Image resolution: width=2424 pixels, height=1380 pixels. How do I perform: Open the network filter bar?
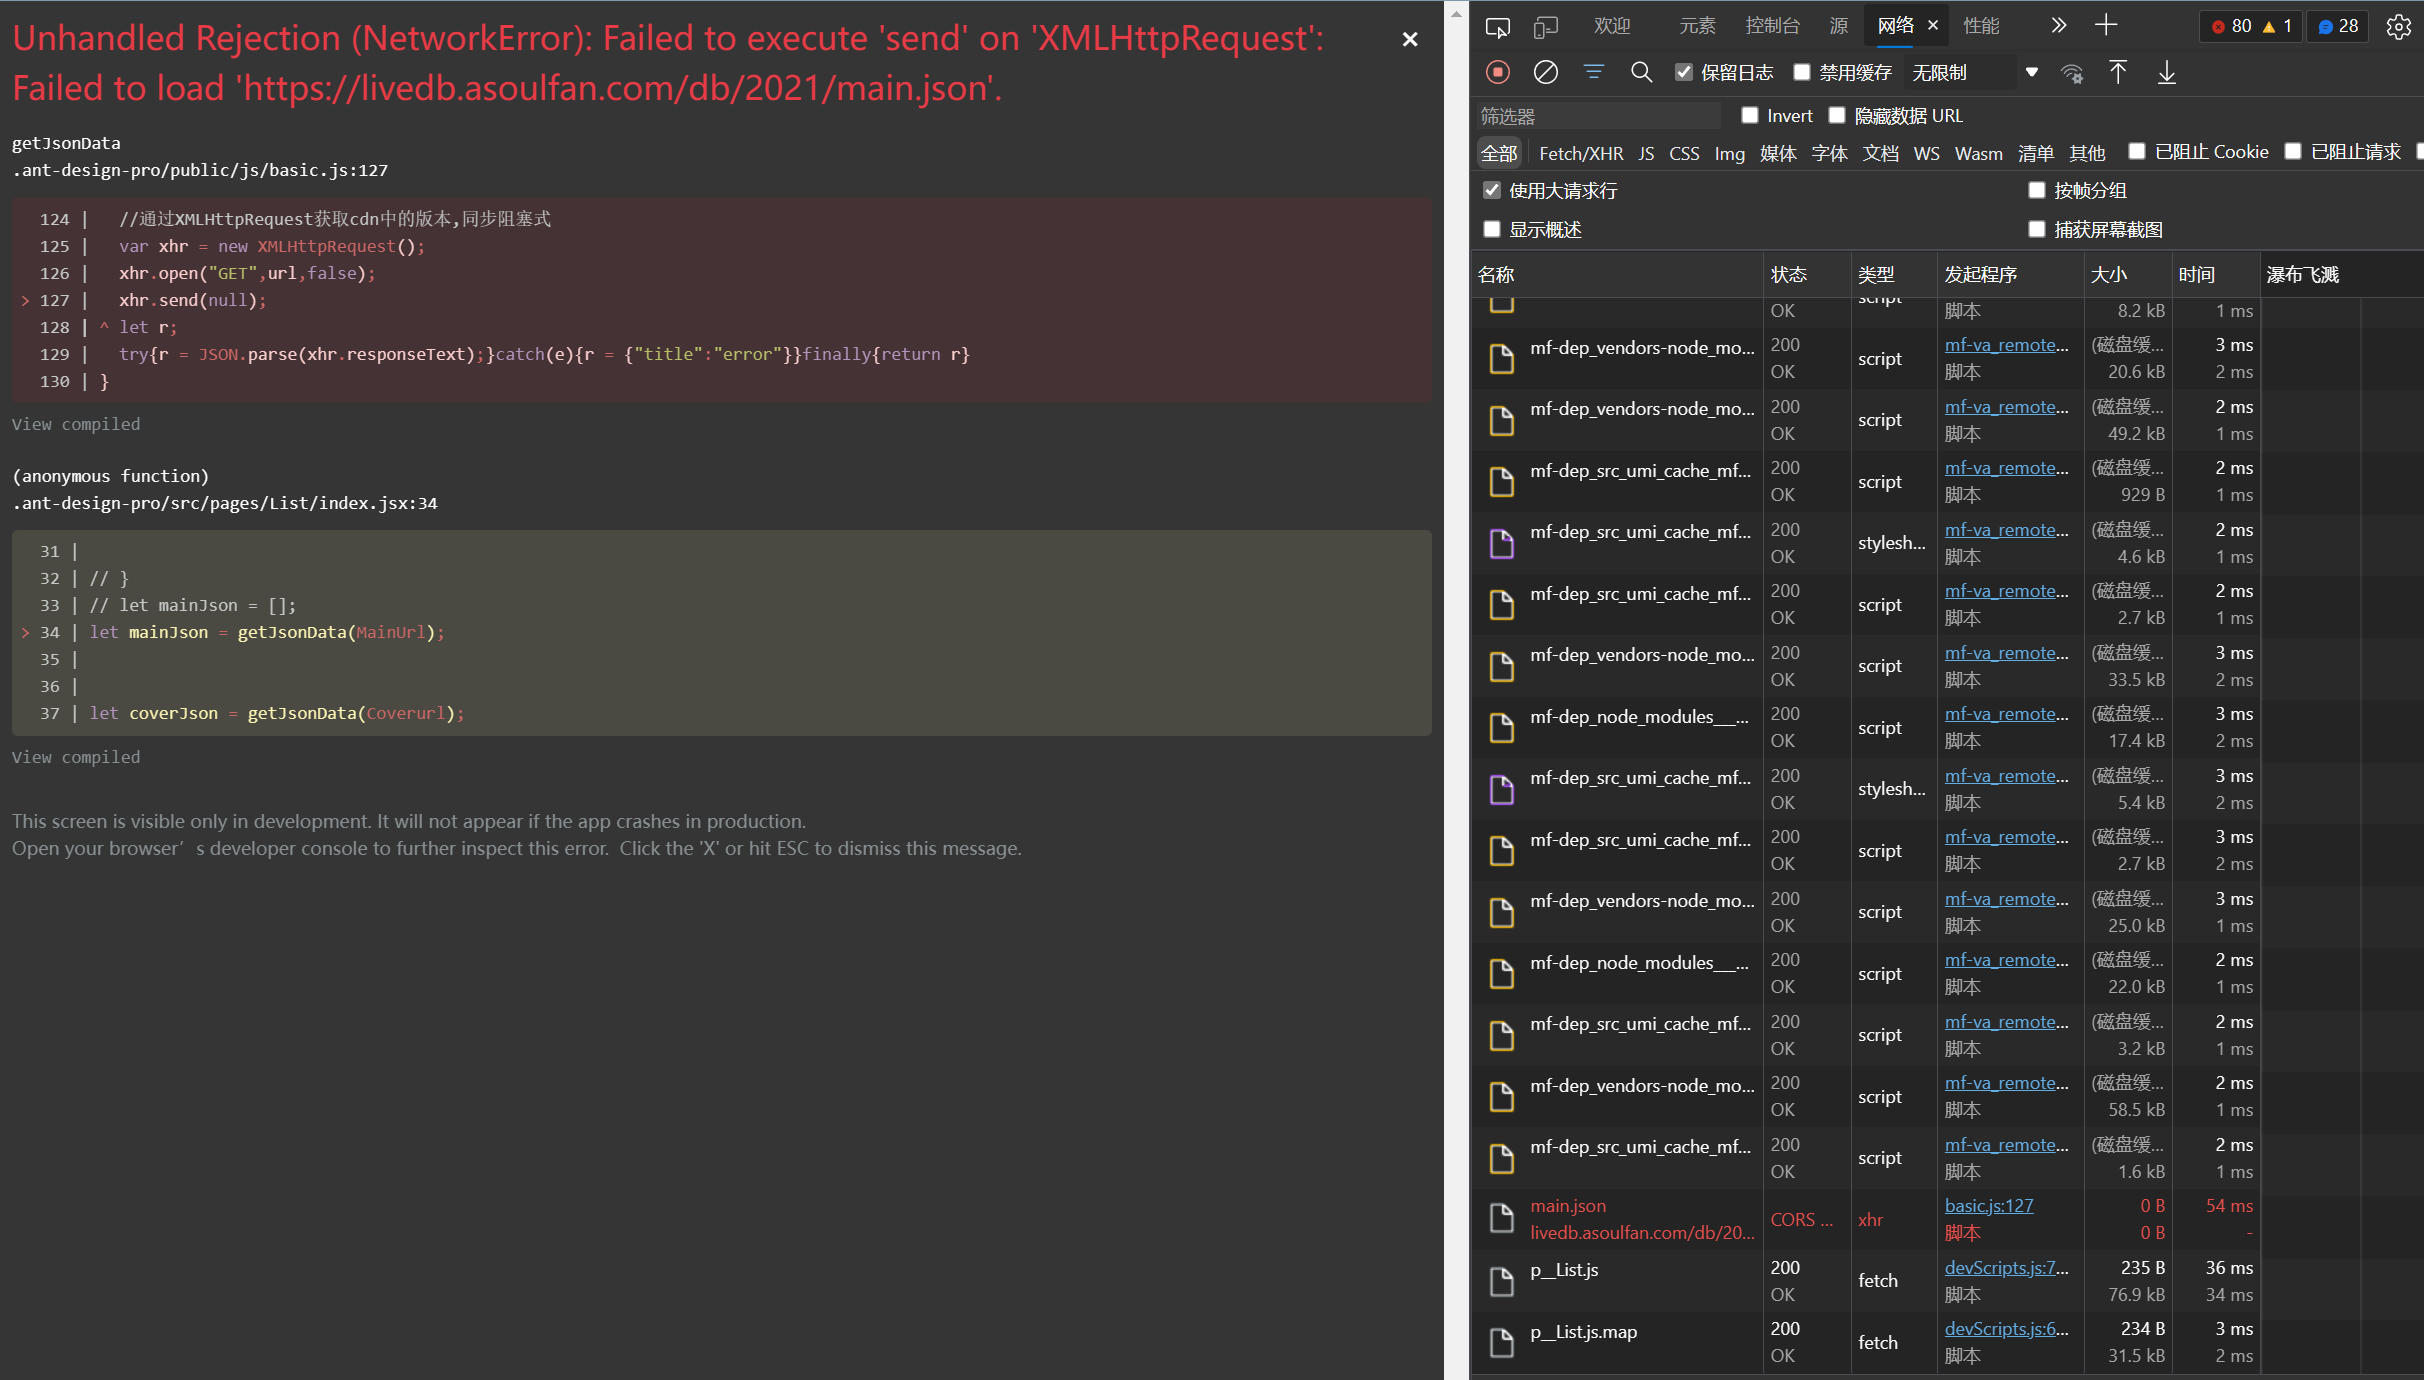[1592, 72]
